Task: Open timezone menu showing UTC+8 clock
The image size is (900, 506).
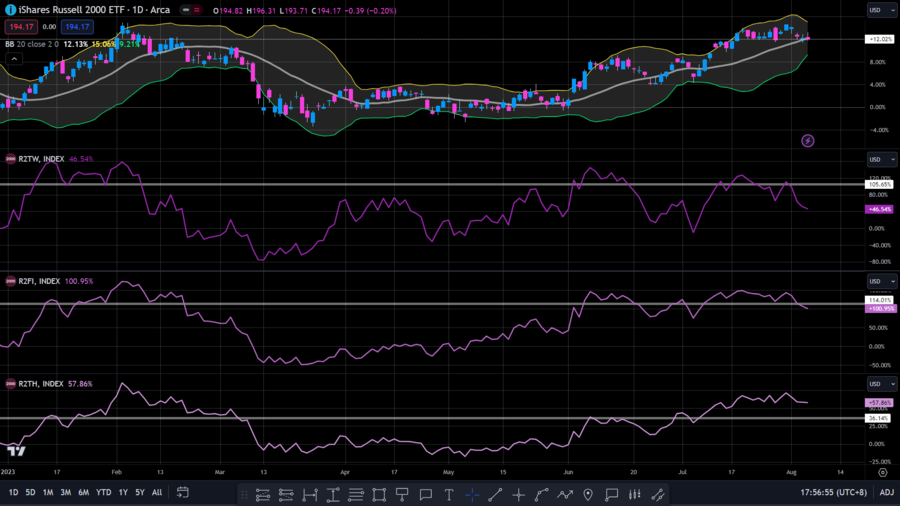Action: pos(833,492)
